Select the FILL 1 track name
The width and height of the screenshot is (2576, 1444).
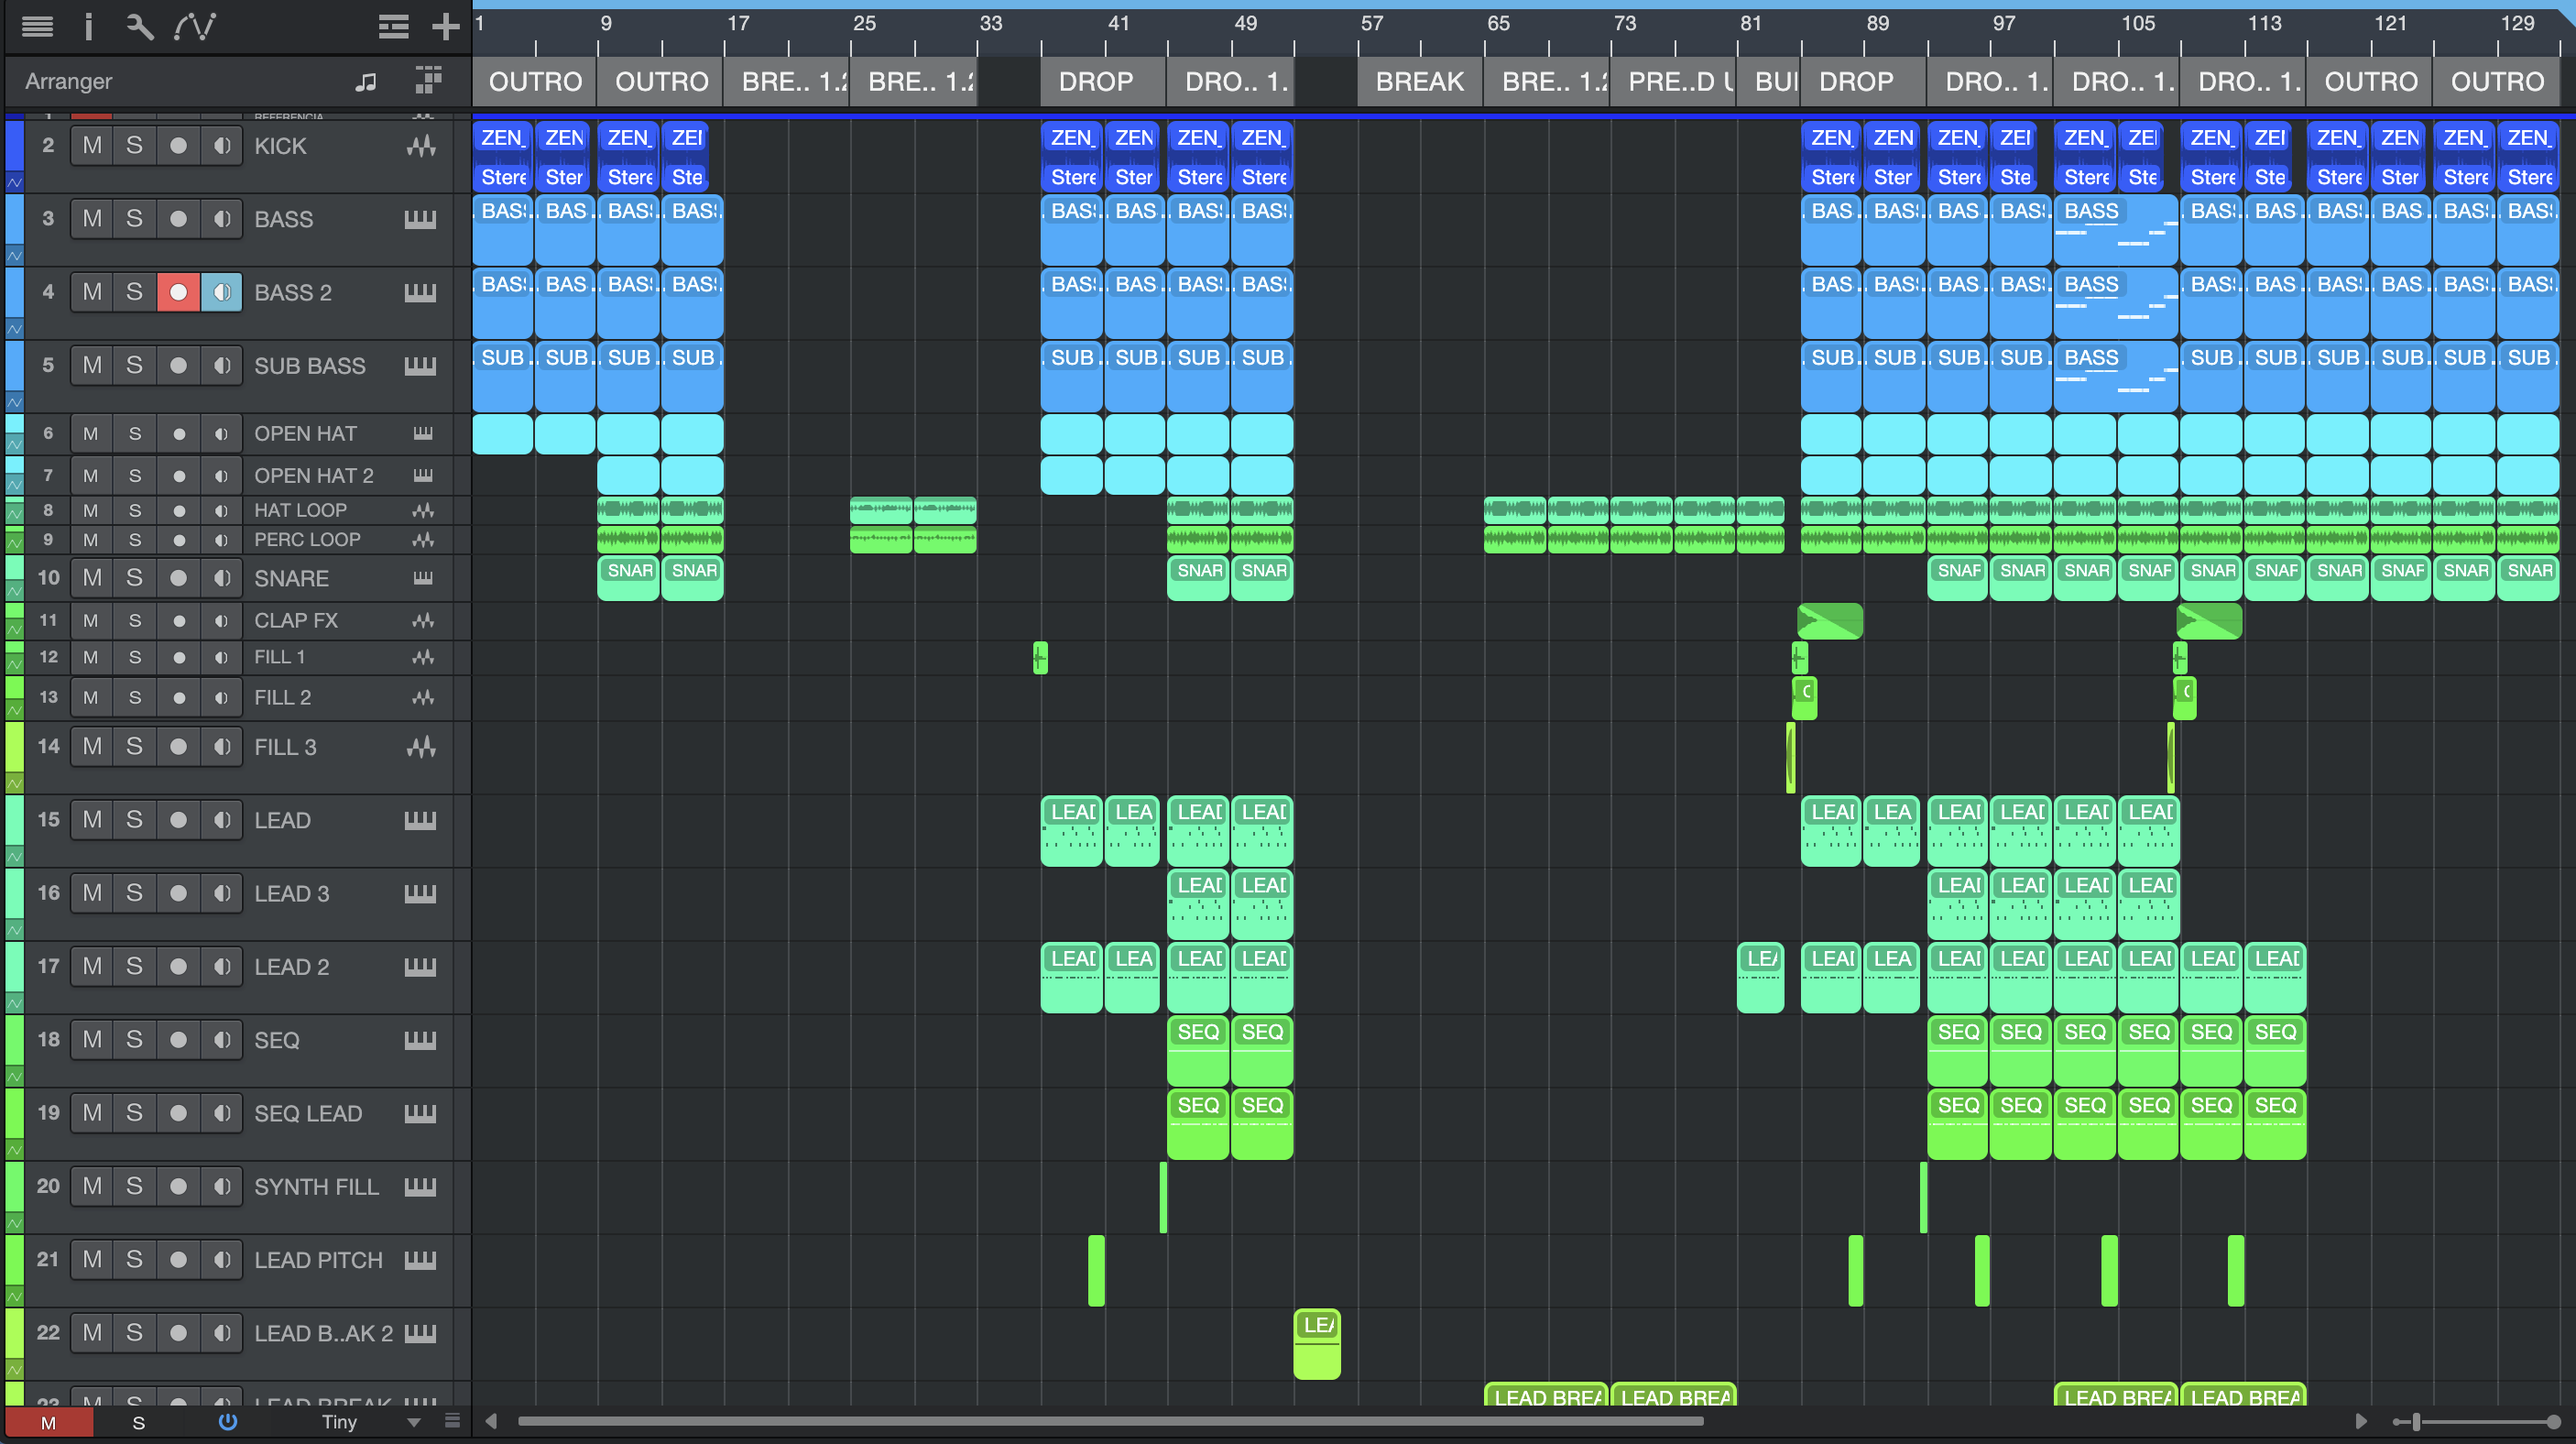click(279, 657)
